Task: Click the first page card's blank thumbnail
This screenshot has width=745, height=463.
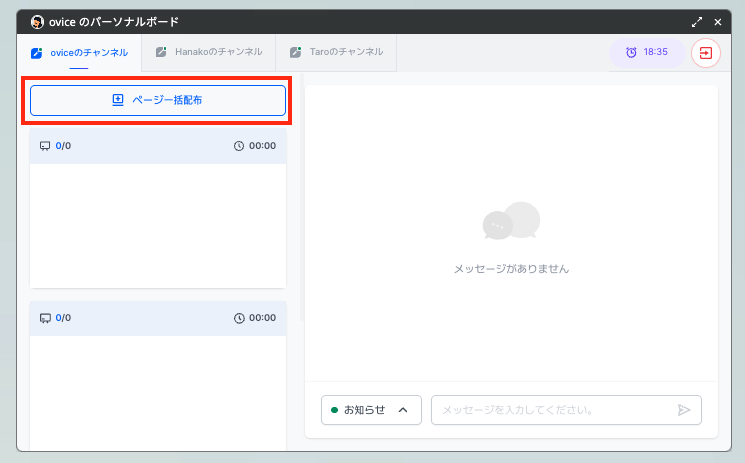Action: [158, 226]
